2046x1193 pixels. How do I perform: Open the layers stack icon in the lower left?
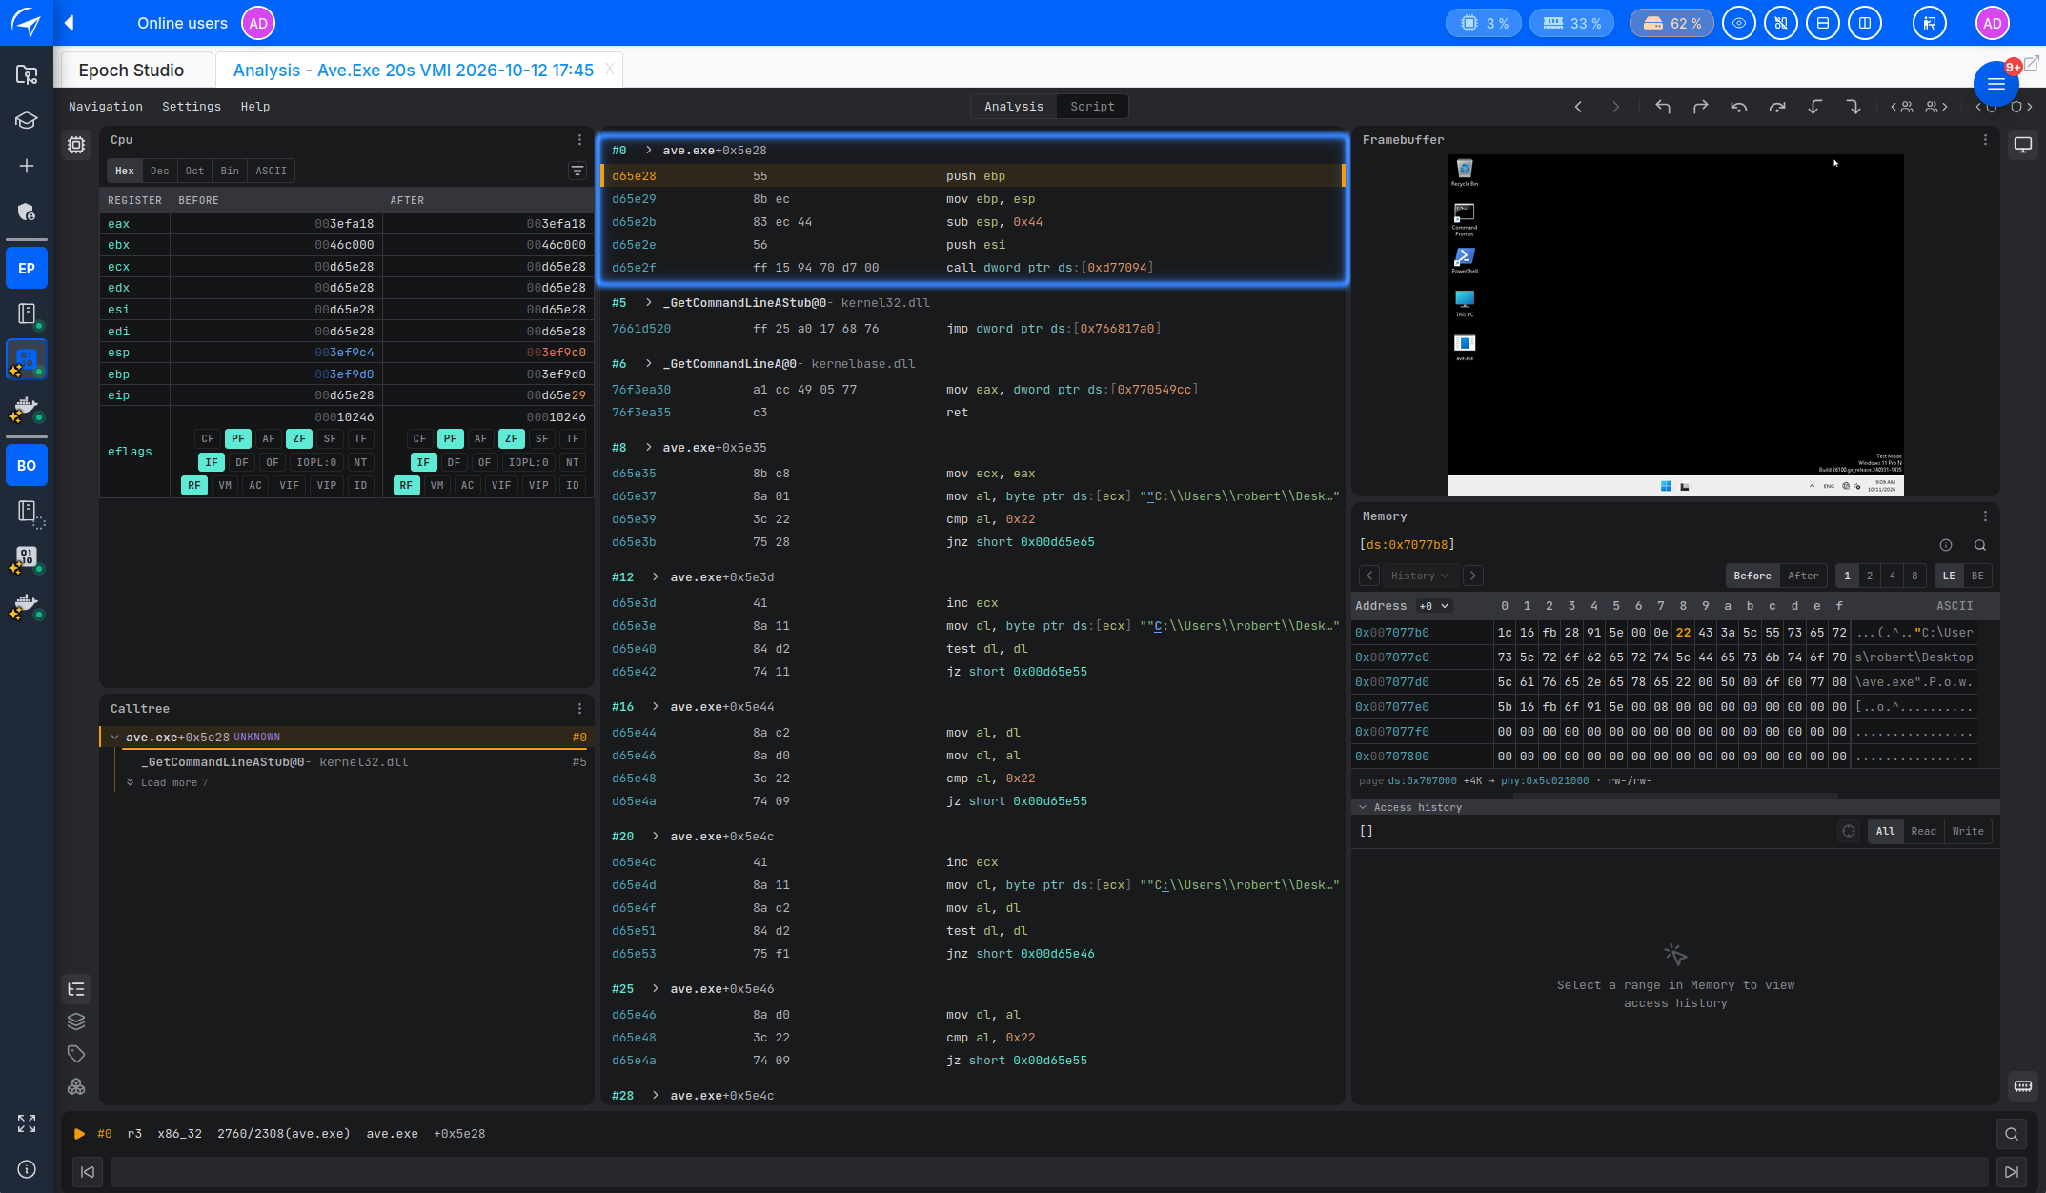point(77,1021)
